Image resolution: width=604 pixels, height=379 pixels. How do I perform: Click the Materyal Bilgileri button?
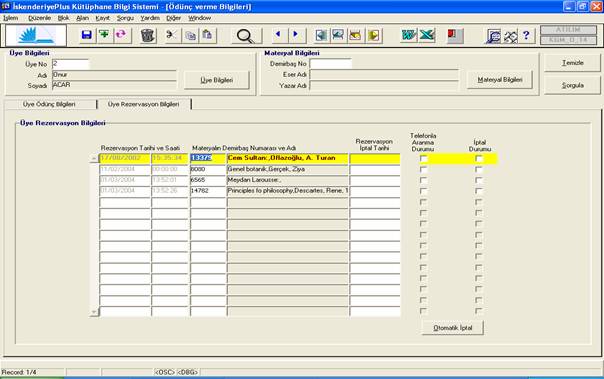(500, 80)
